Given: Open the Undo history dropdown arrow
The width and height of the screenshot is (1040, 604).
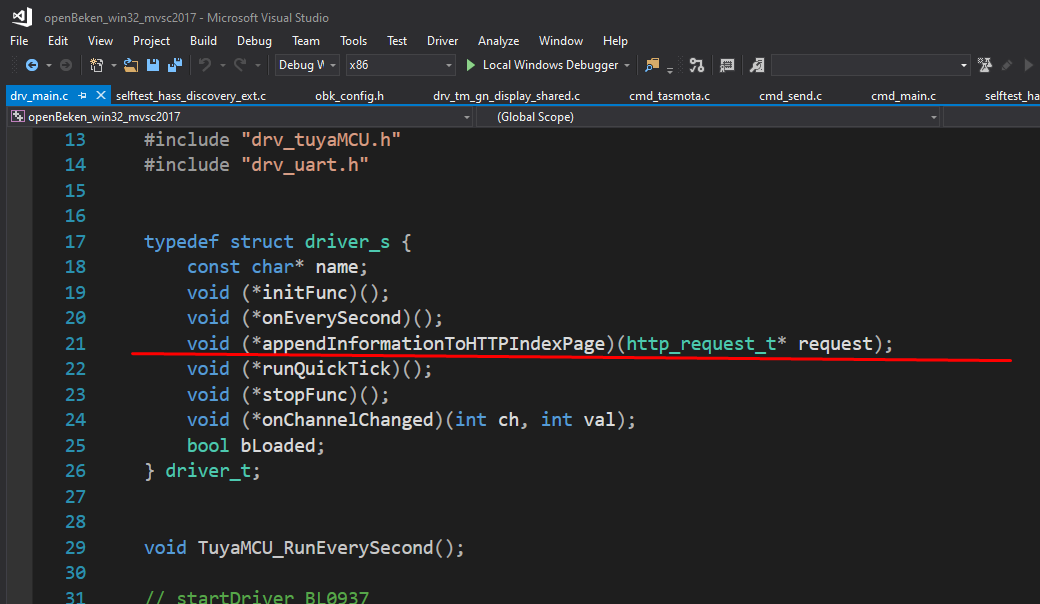Looking at the screenshot, I should [222, 66].
